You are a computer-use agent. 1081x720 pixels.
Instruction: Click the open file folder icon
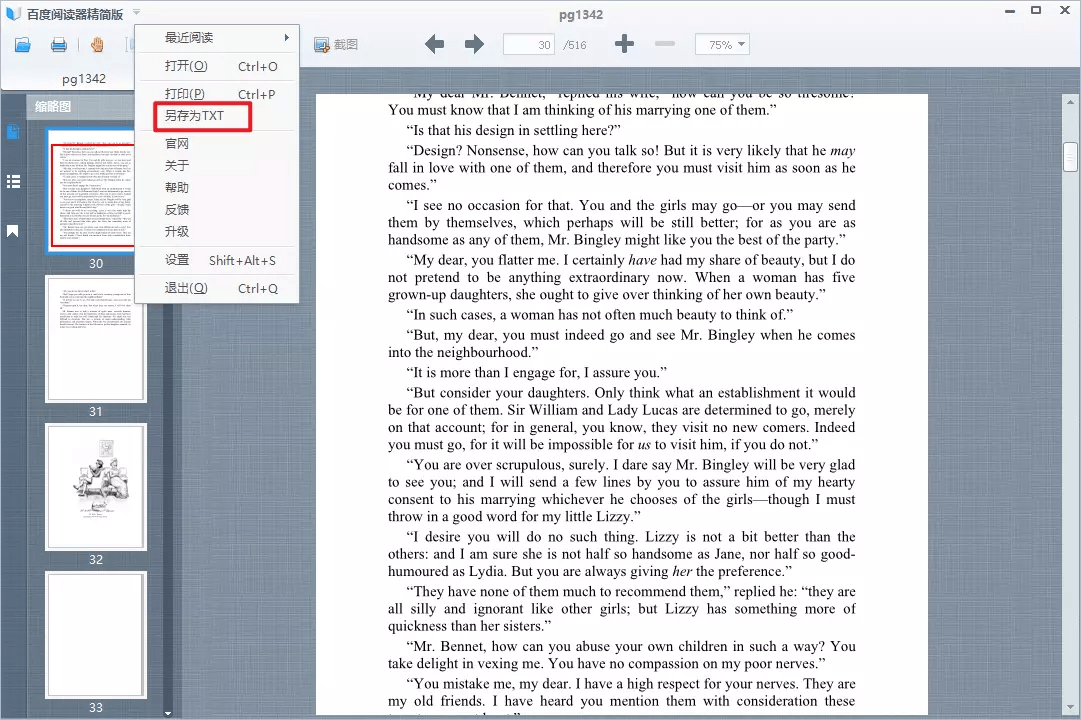click(x=23, y=45)
